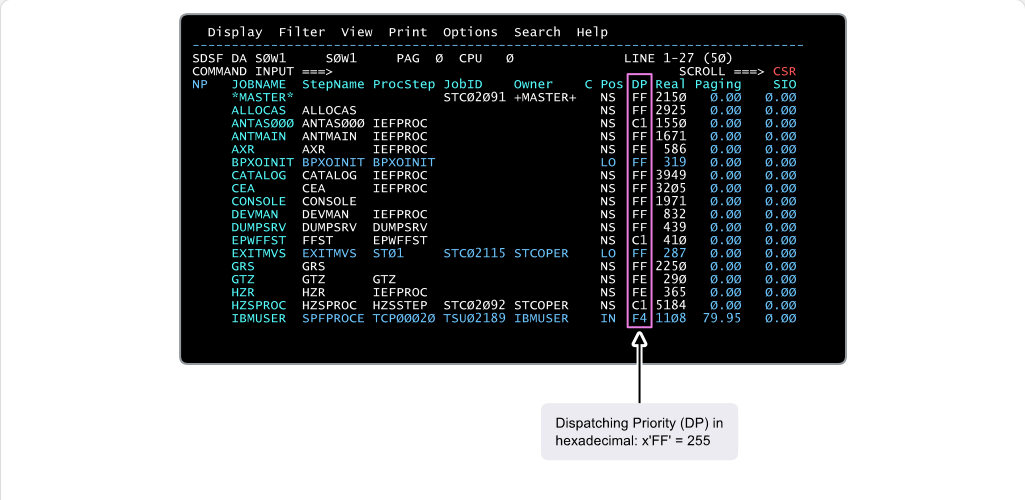Open the Print menu
This screenshot has height=500, width=1025.
(x=407, y=32)
